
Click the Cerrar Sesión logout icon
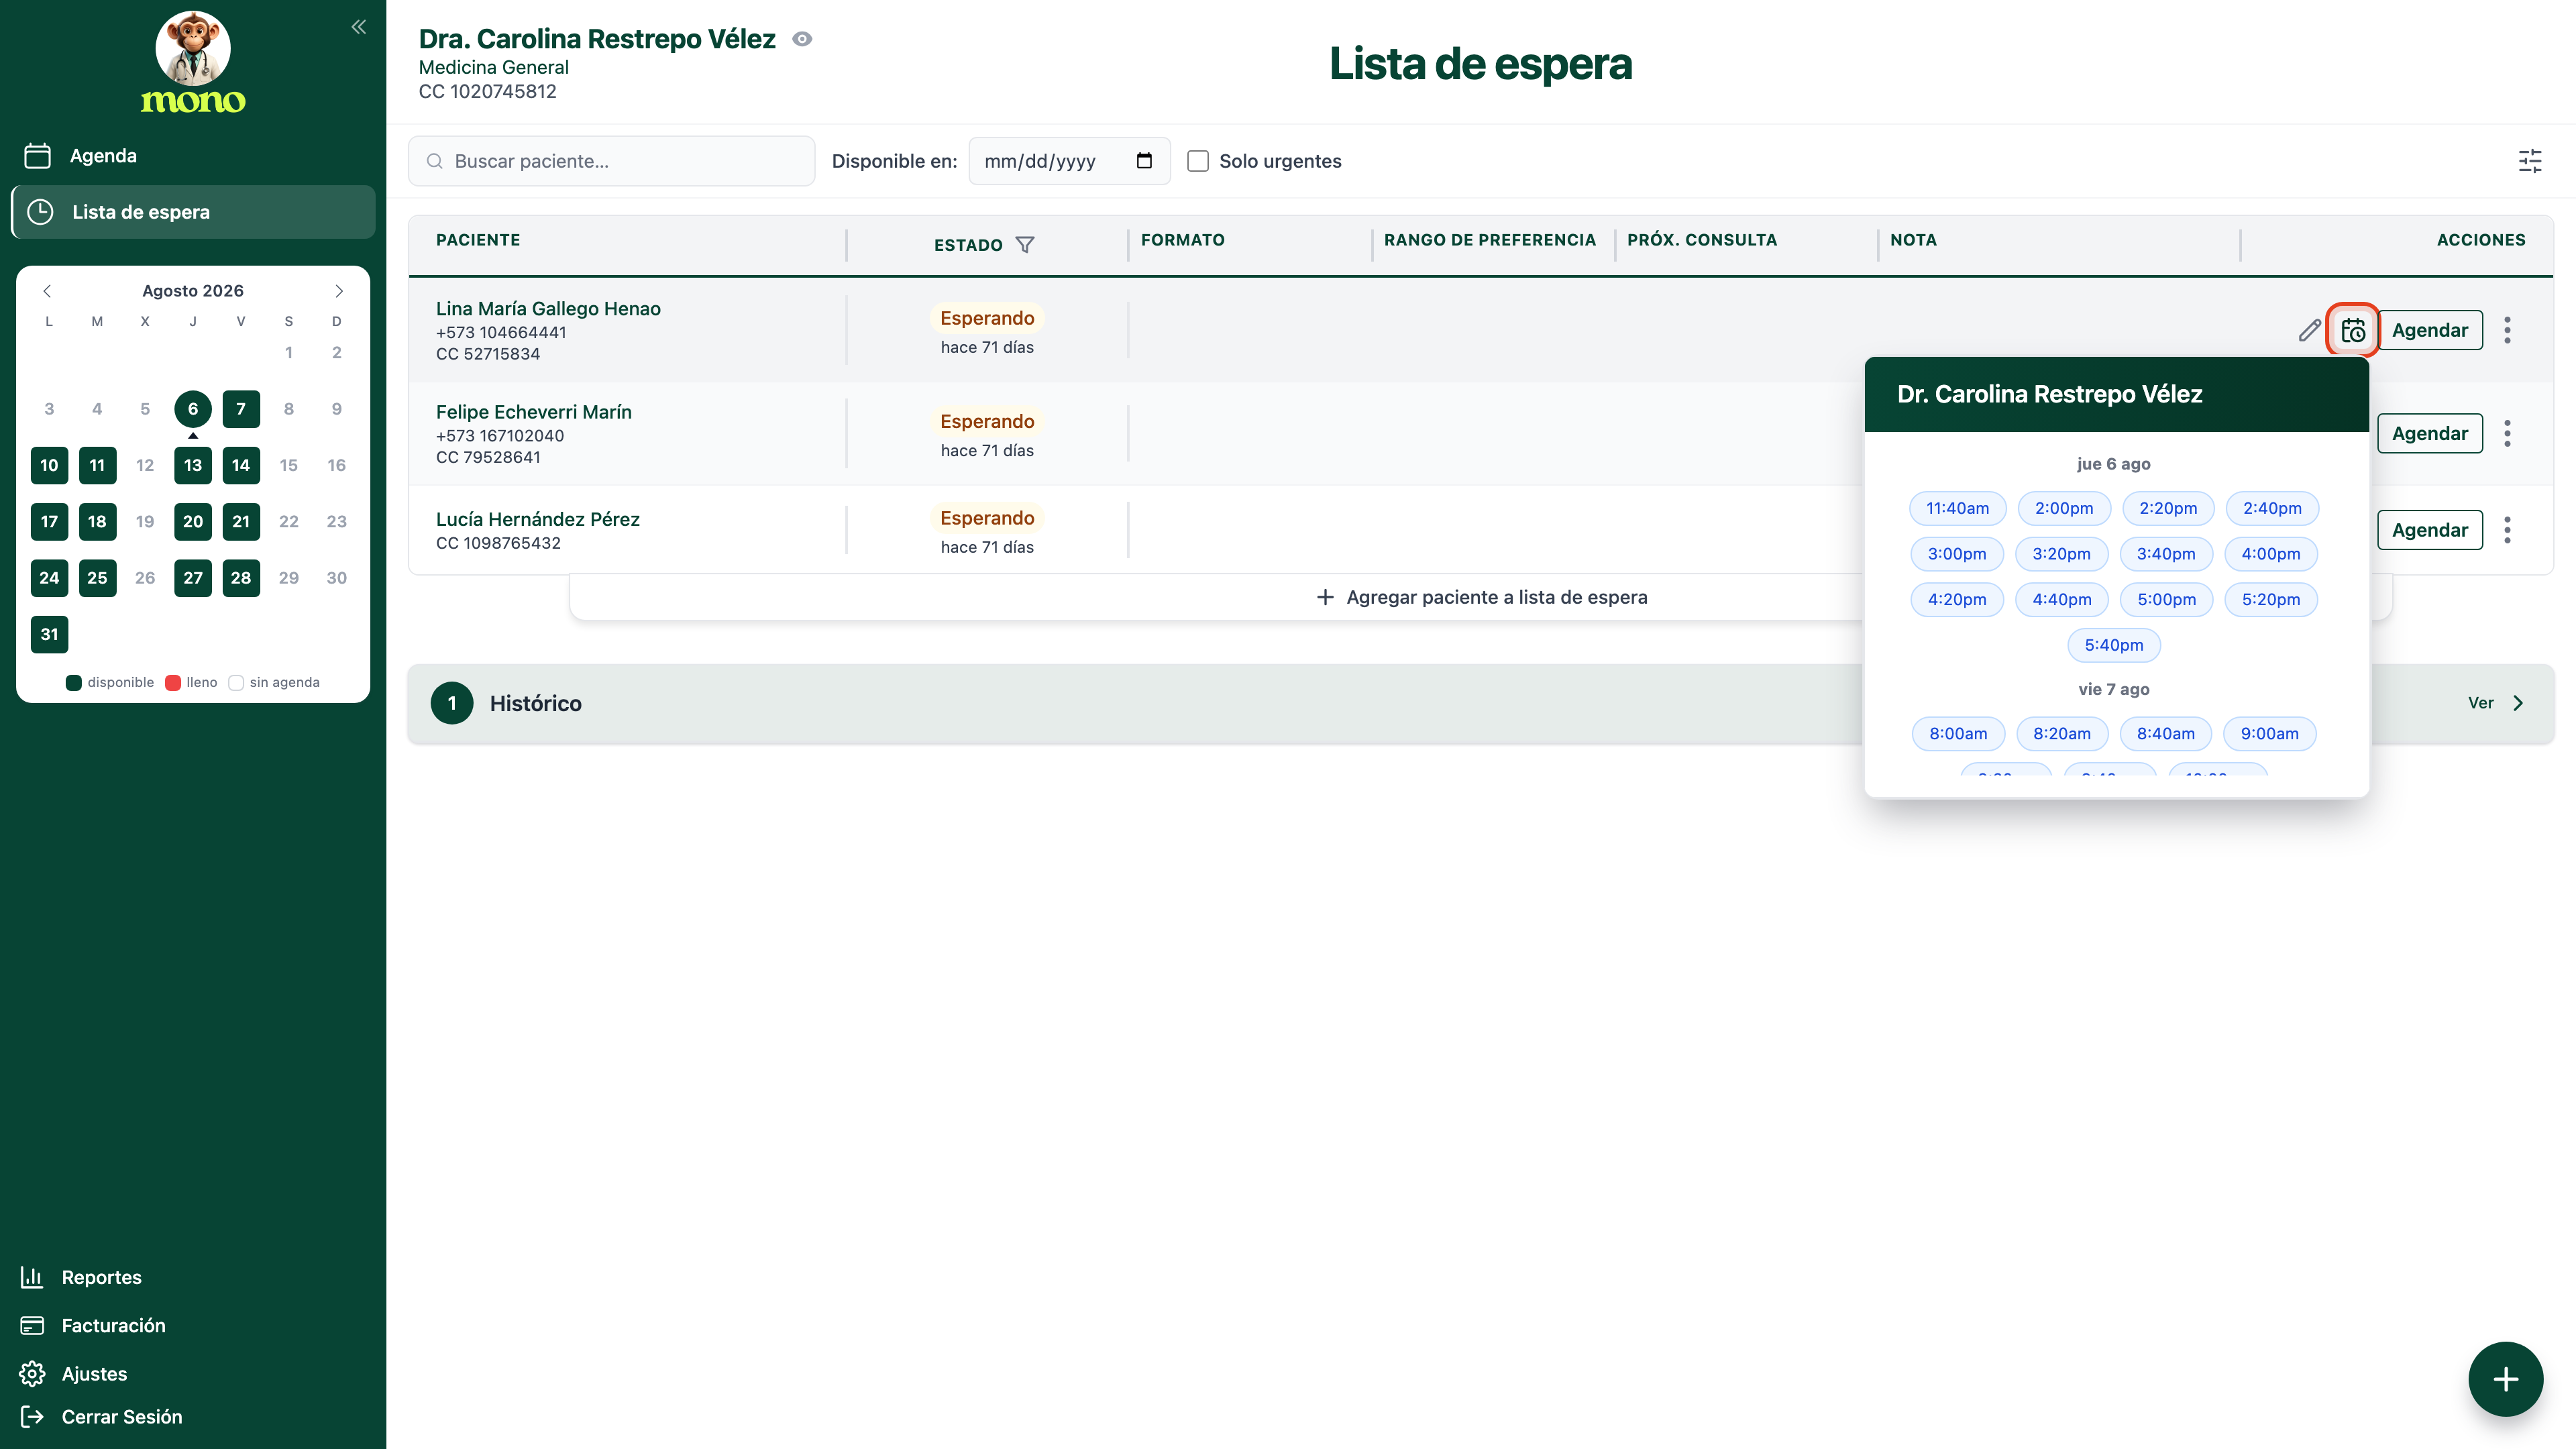32,1416
